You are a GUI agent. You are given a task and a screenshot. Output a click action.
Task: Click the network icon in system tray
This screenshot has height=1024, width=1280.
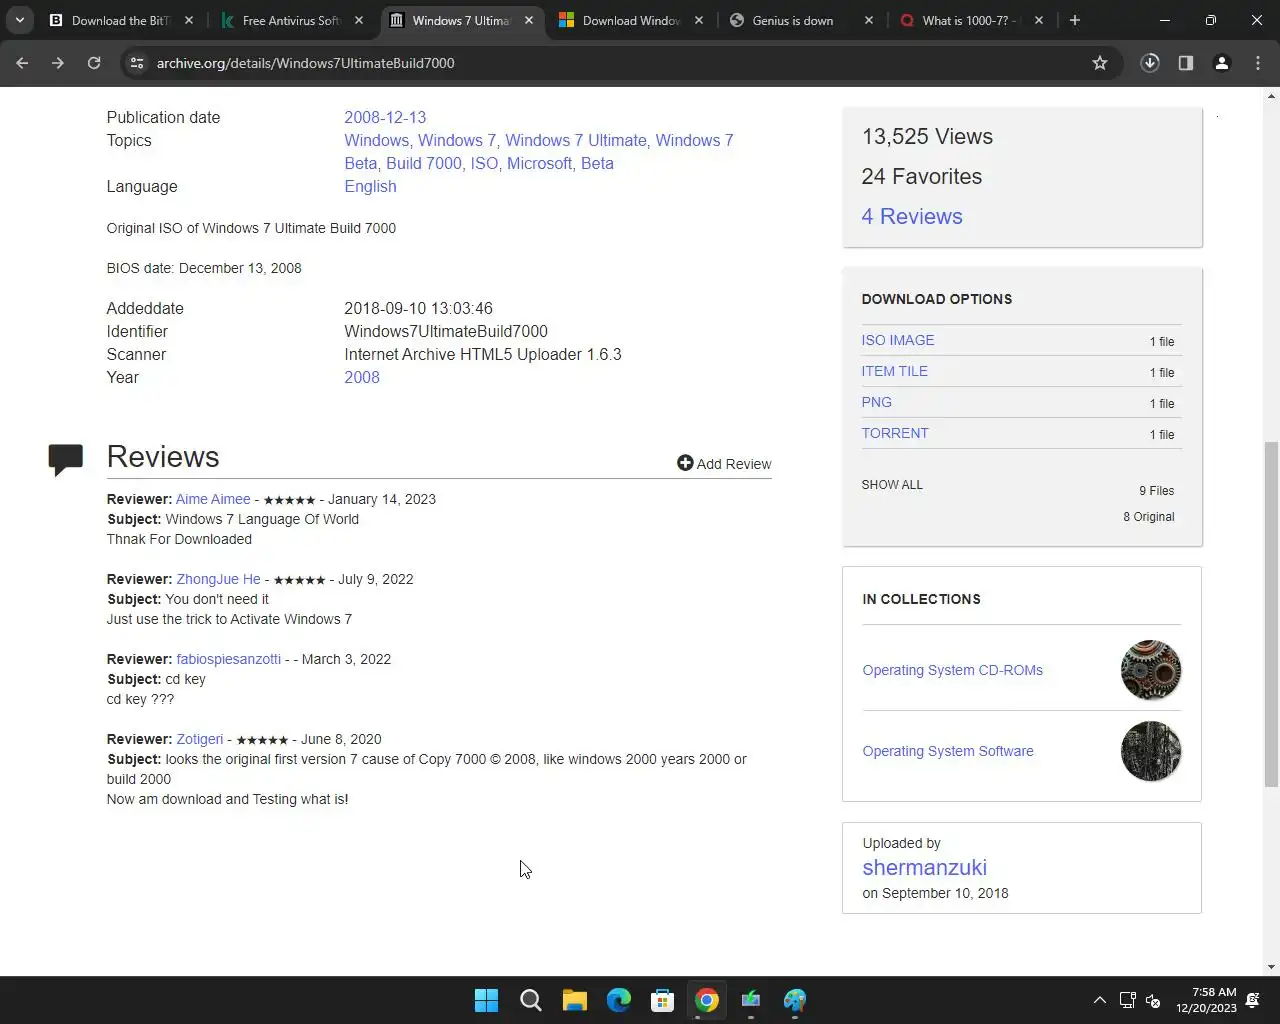[1128, 1000]
